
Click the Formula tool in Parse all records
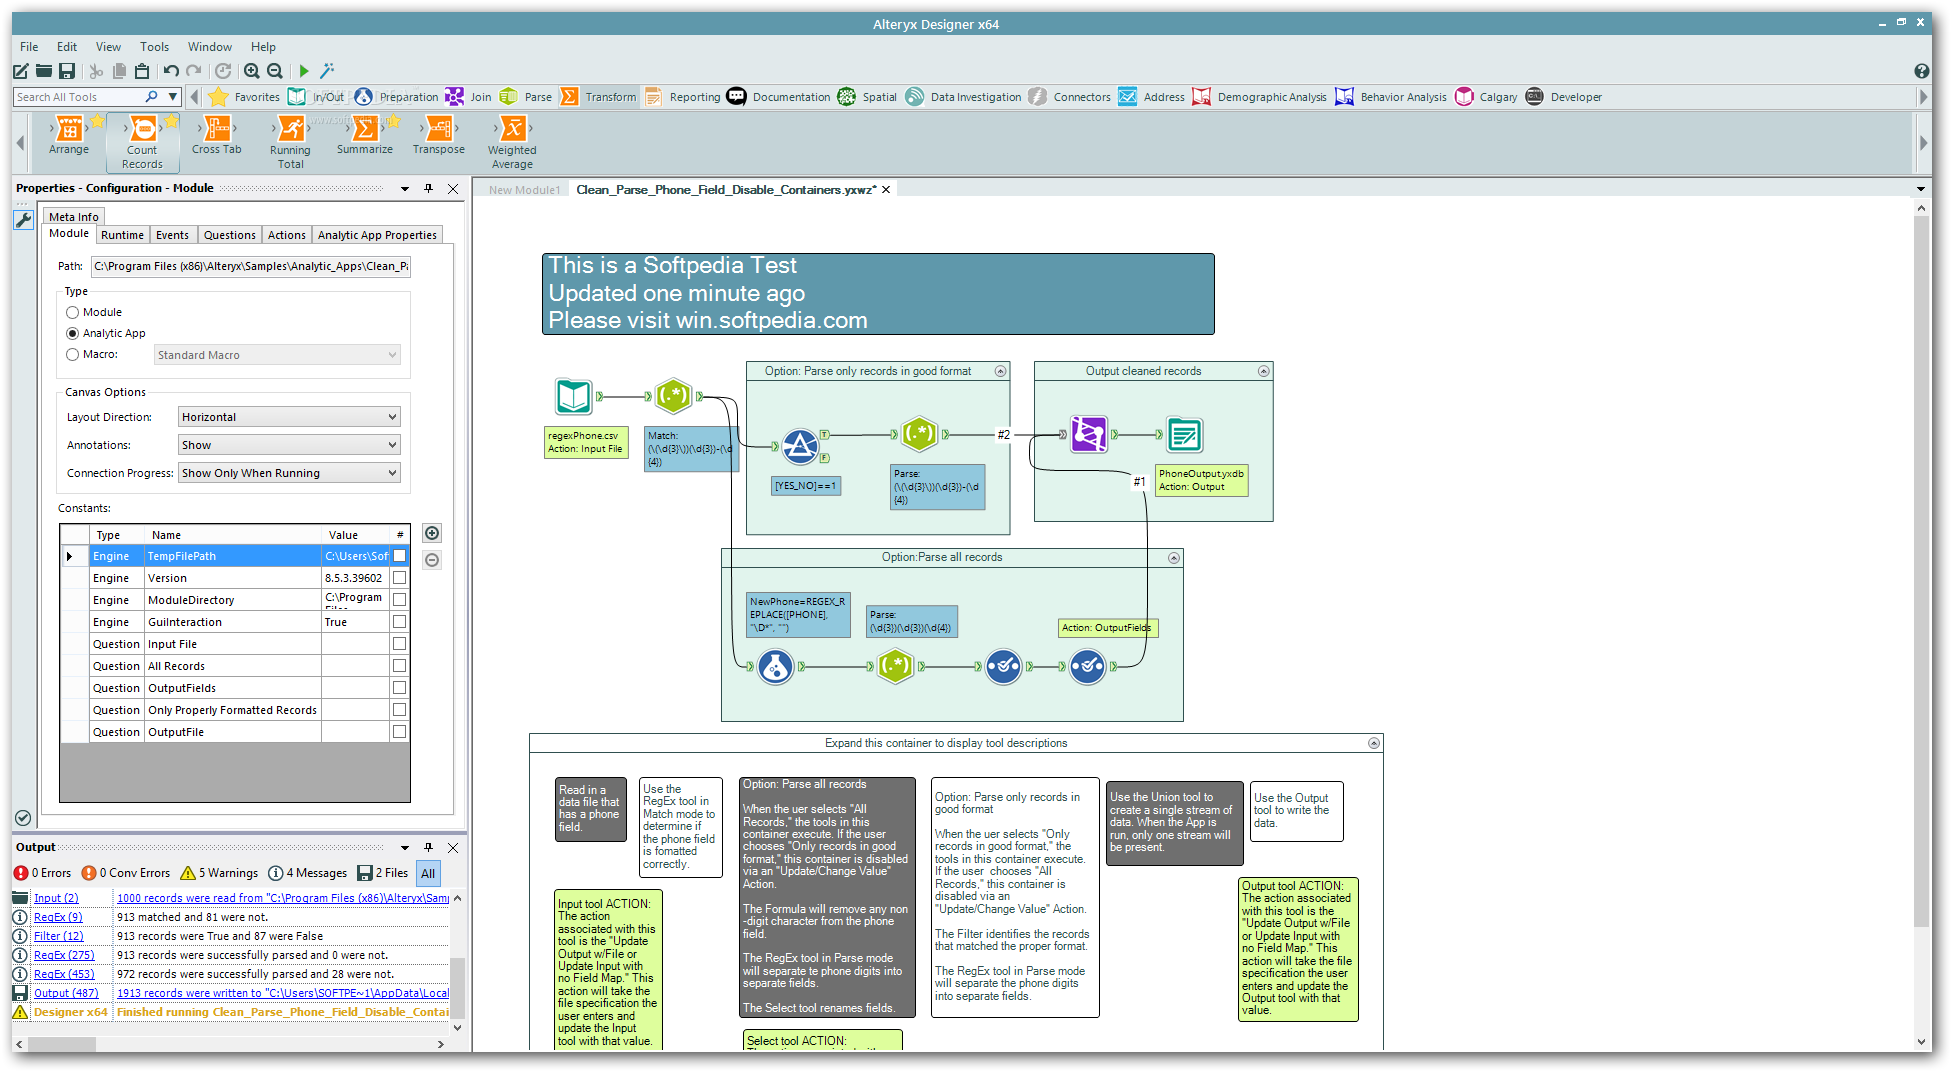pyautogui.click(x=775, y=666)
